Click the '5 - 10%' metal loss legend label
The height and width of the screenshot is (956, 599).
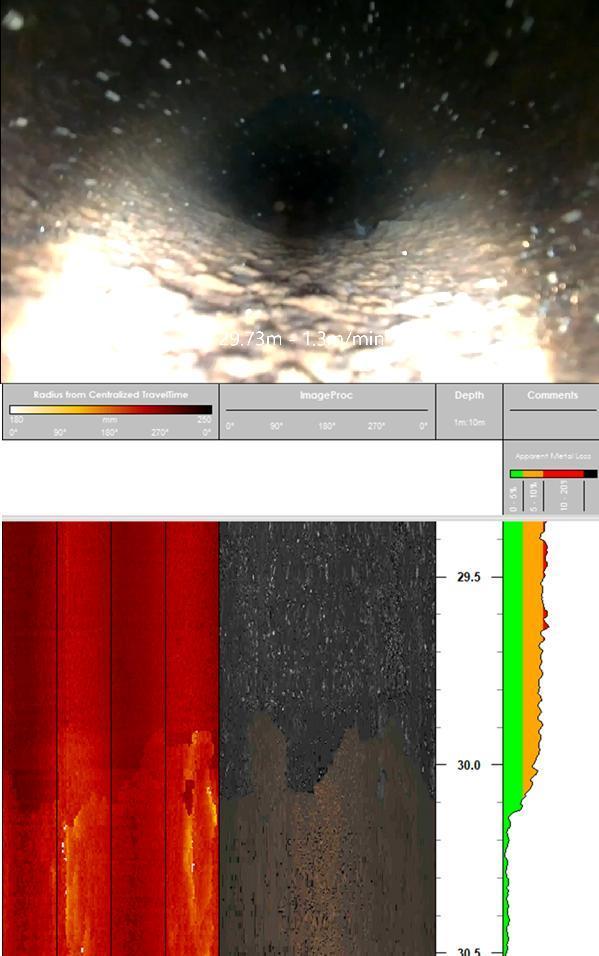[534, 498]
